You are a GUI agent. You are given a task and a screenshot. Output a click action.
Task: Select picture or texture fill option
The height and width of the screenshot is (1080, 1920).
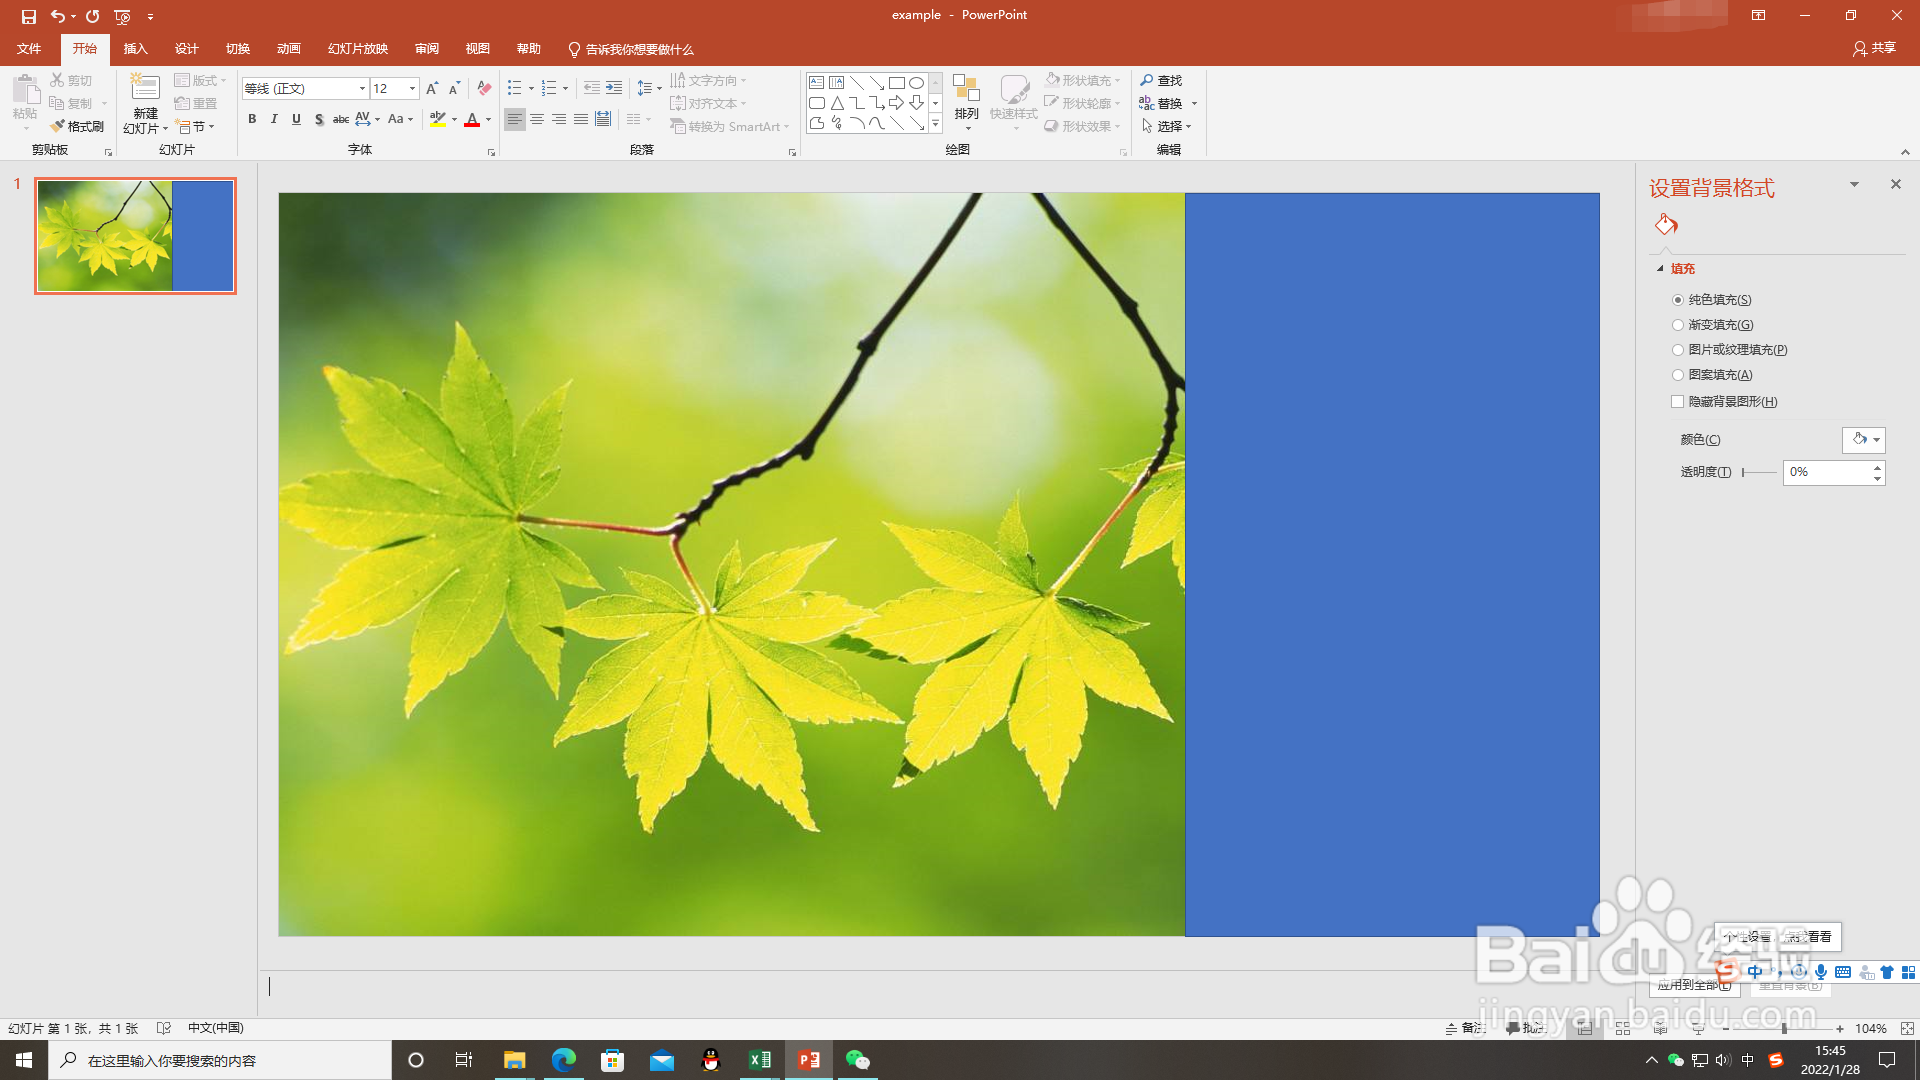pyautogui.click(x=1678, y=350)
